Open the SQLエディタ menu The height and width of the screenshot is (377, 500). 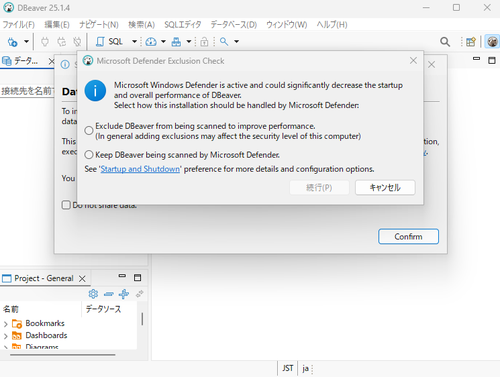click(183, 25)
